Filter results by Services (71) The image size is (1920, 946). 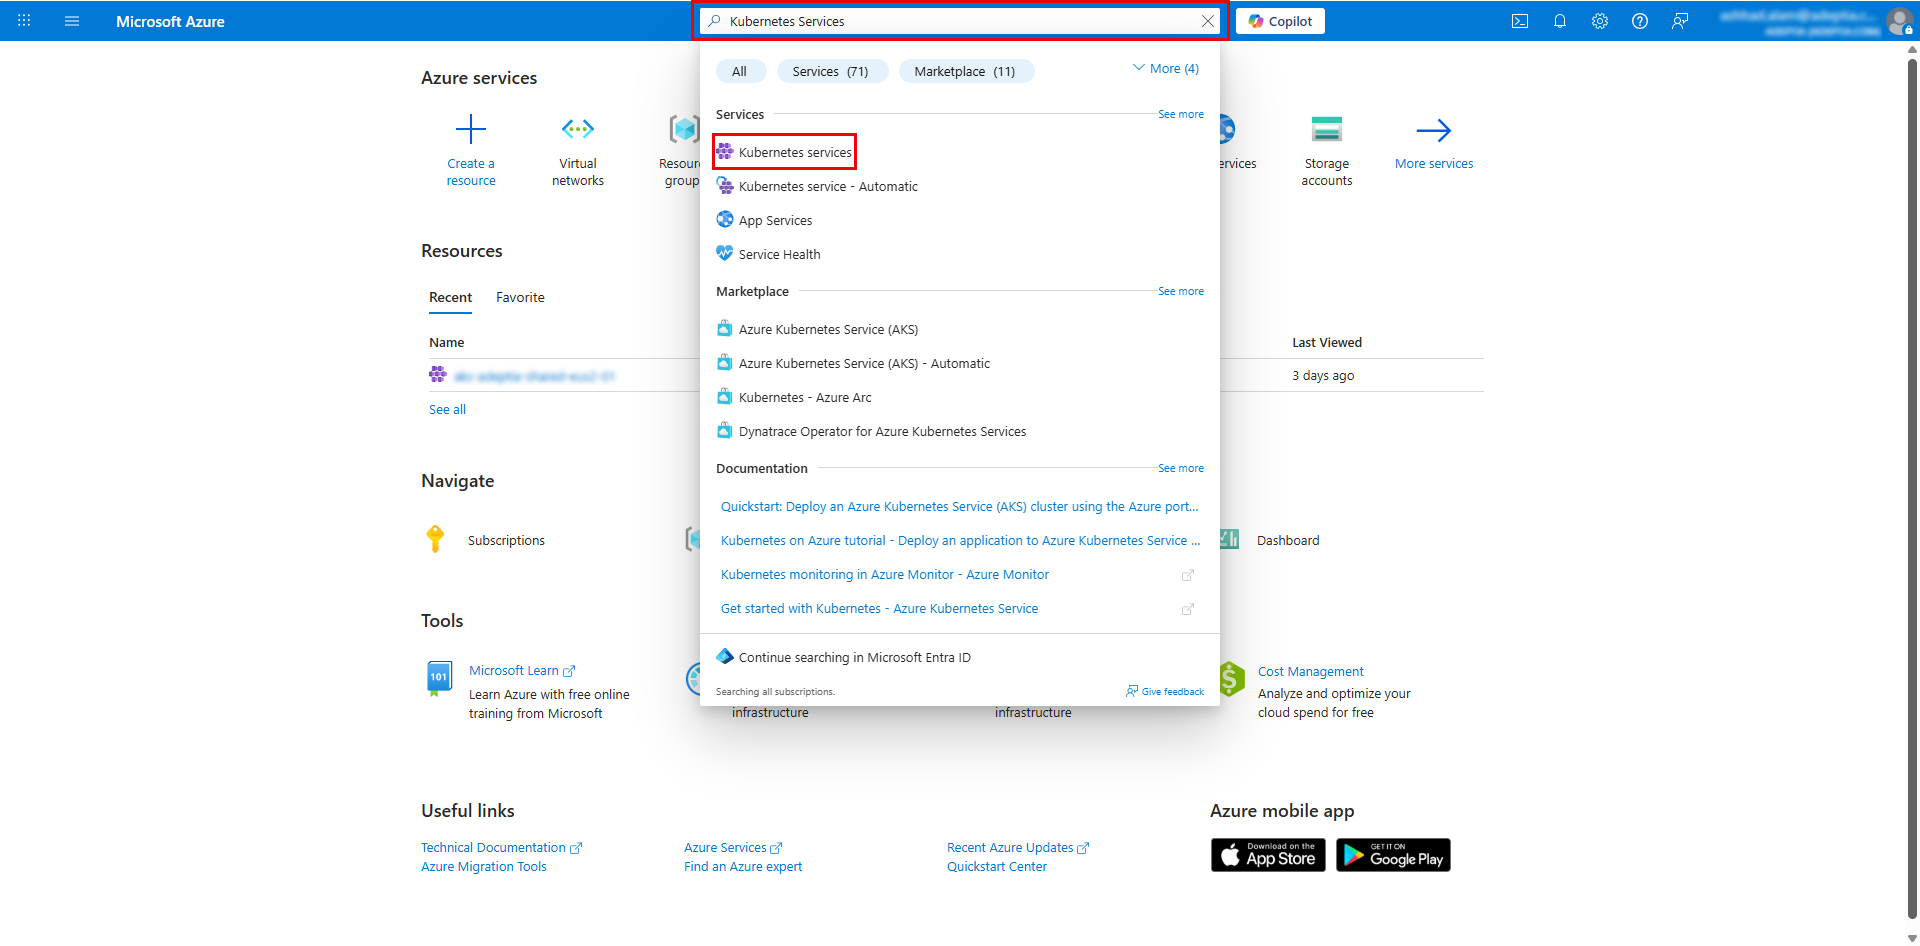(831, 71)
